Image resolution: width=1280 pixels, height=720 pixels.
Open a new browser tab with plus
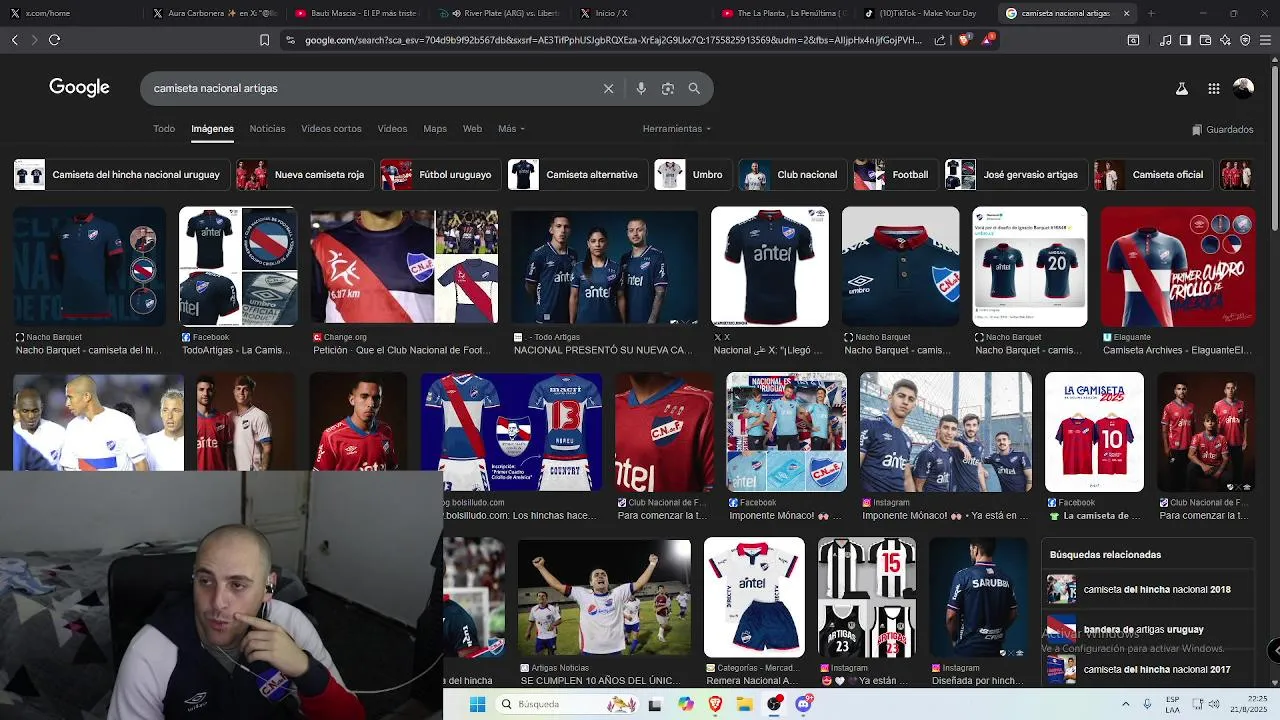1151,13
